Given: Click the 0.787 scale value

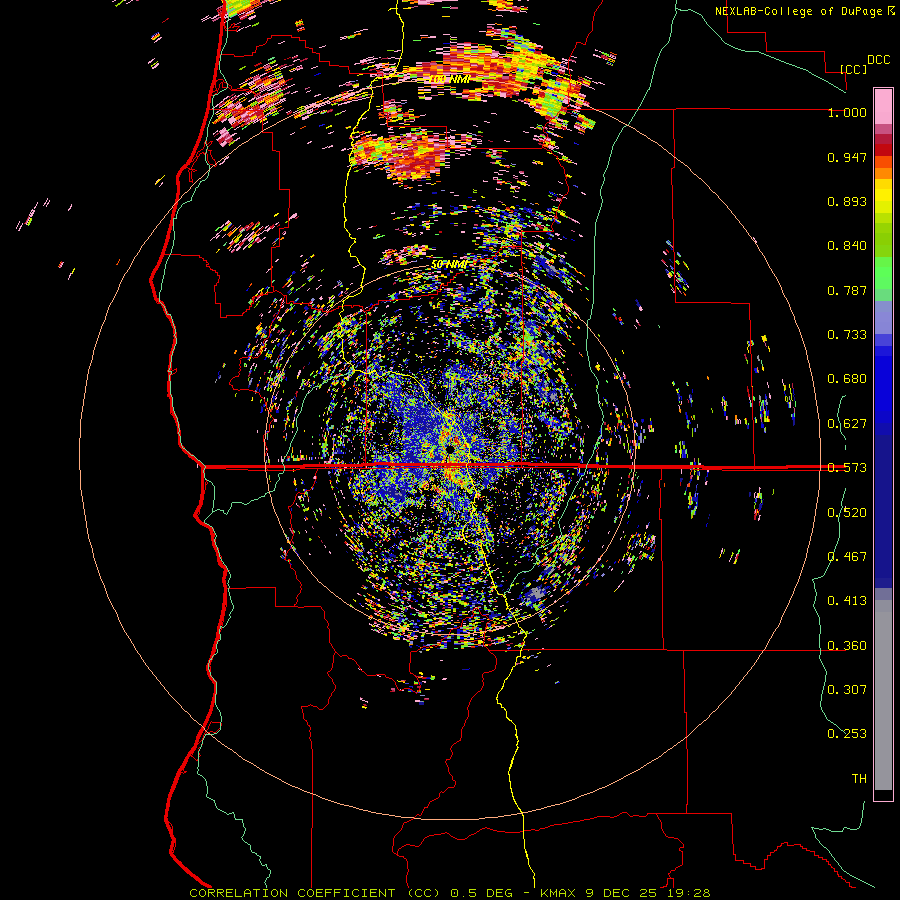Looking at the screenshot, I should pos(847,290).
